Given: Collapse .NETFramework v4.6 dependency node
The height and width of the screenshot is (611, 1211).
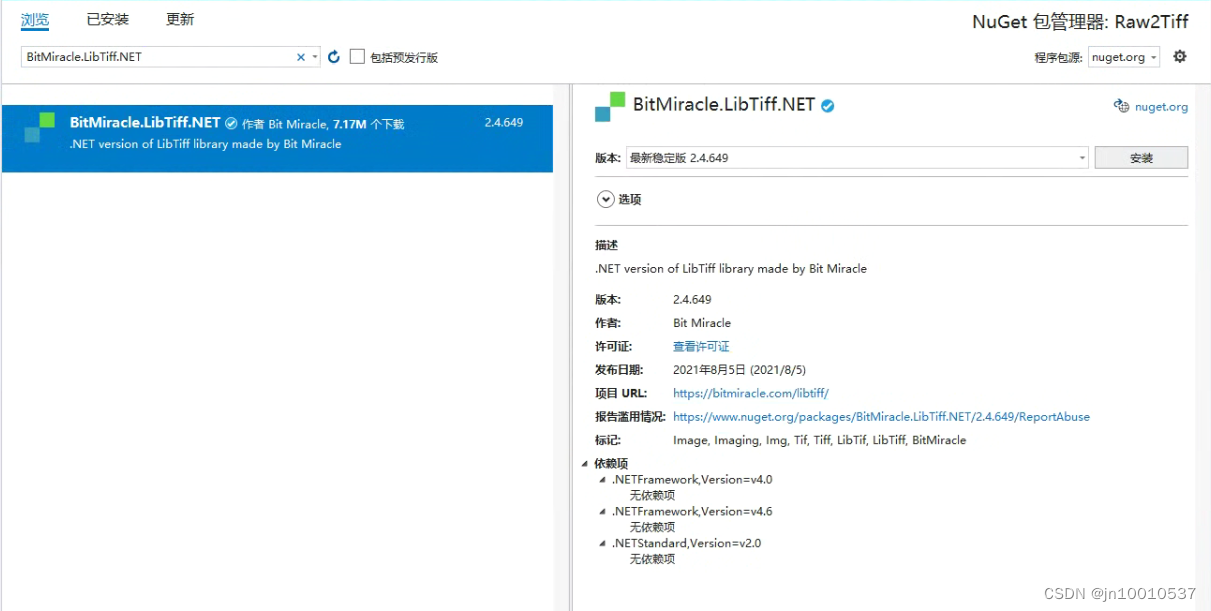Looking at the screenshot, I should click(x=603, y=512).
